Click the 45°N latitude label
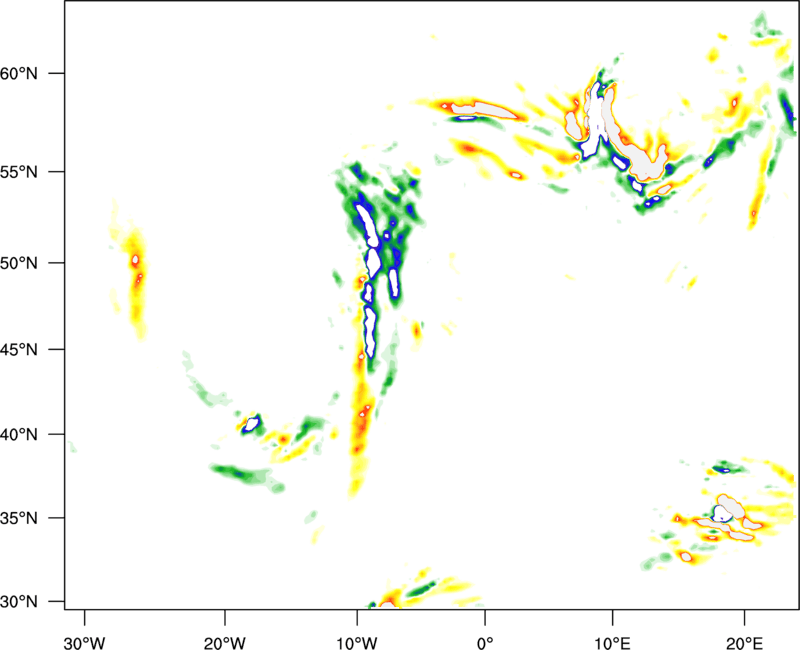Viewport: 800px width, 650px height. [x=19, y=349]
